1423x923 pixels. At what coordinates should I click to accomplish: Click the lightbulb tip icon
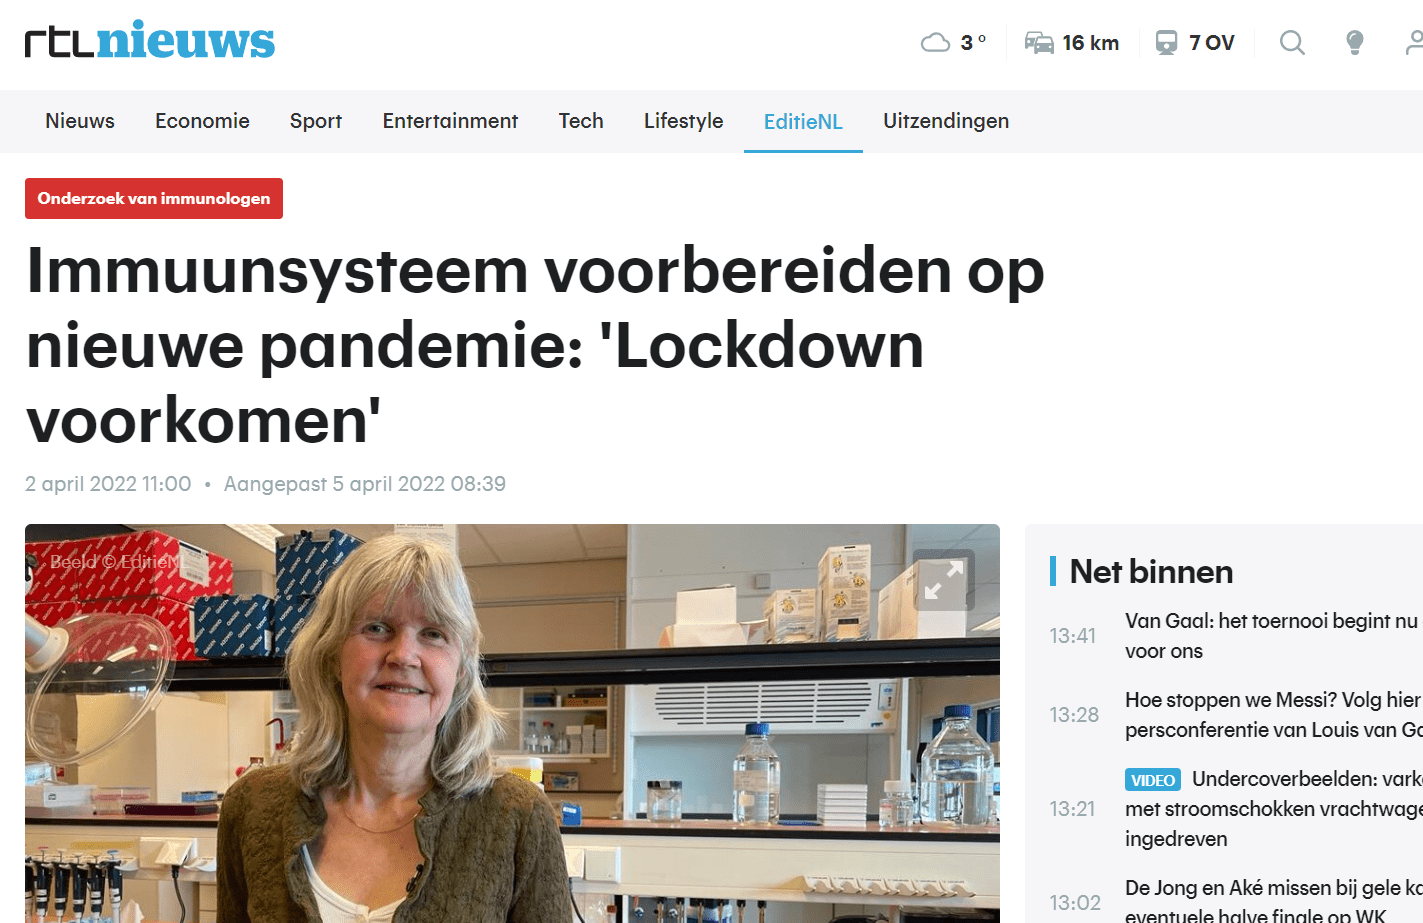[x=1355, y=42]
